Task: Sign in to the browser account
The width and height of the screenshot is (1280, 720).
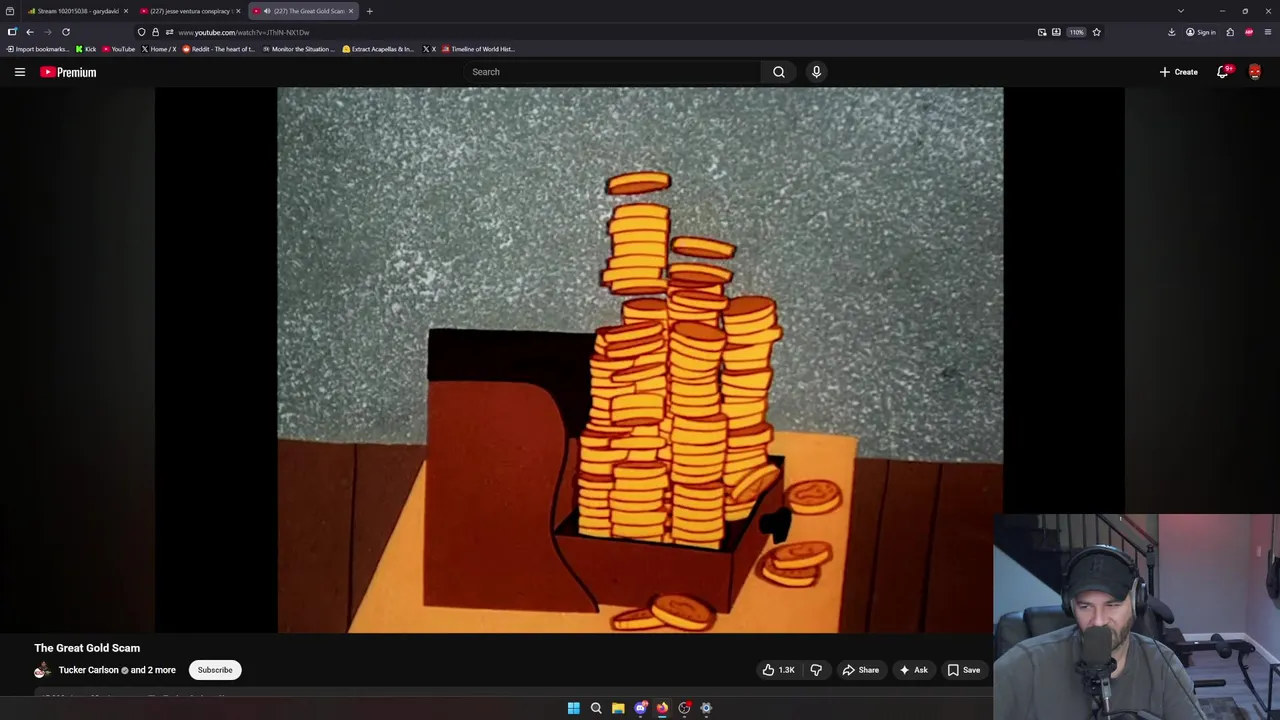Action: (1201, 32)
